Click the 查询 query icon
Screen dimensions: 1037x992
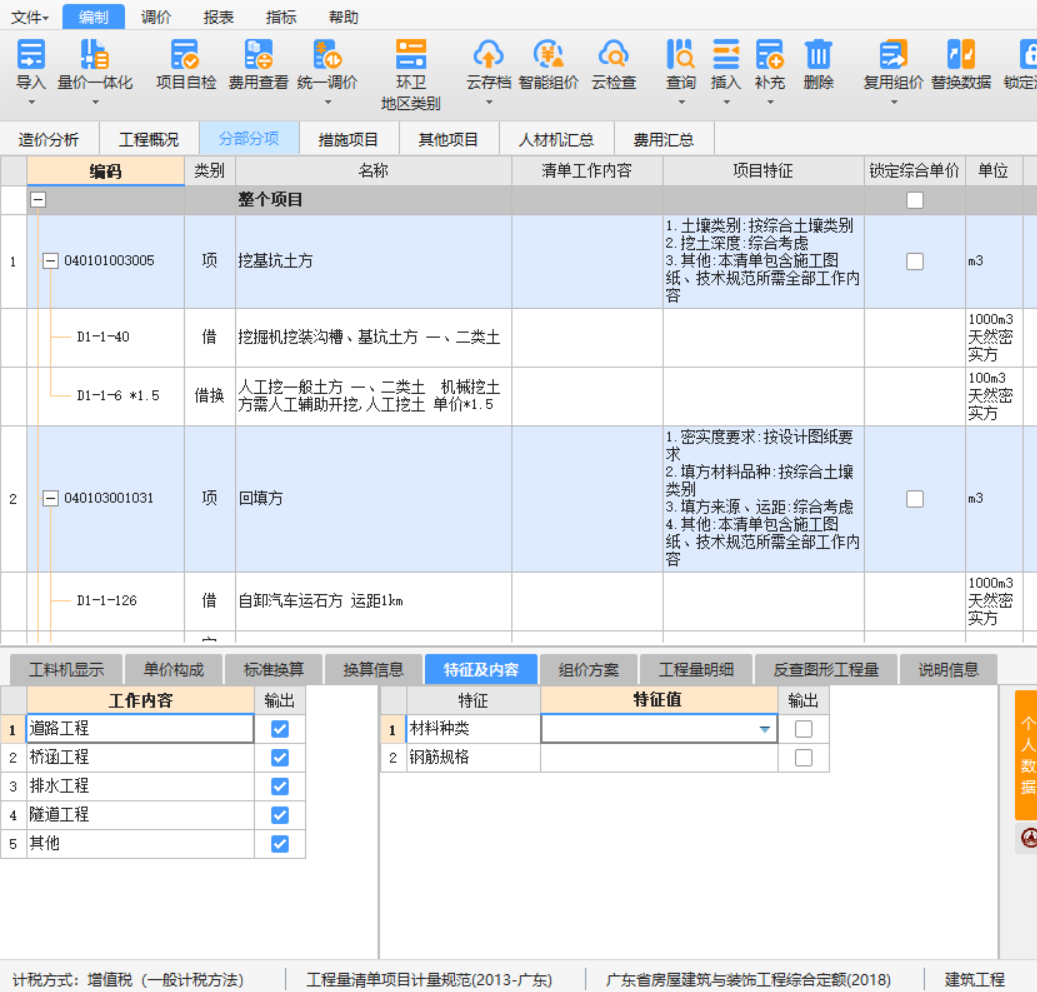(681, 55)
